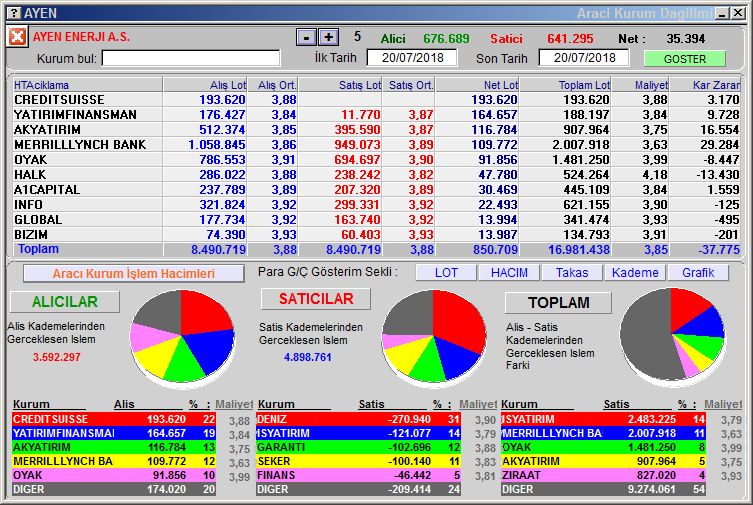Click the Son Tarih date field
Viewport: 753px width, 505px height.
pos(584,58)
